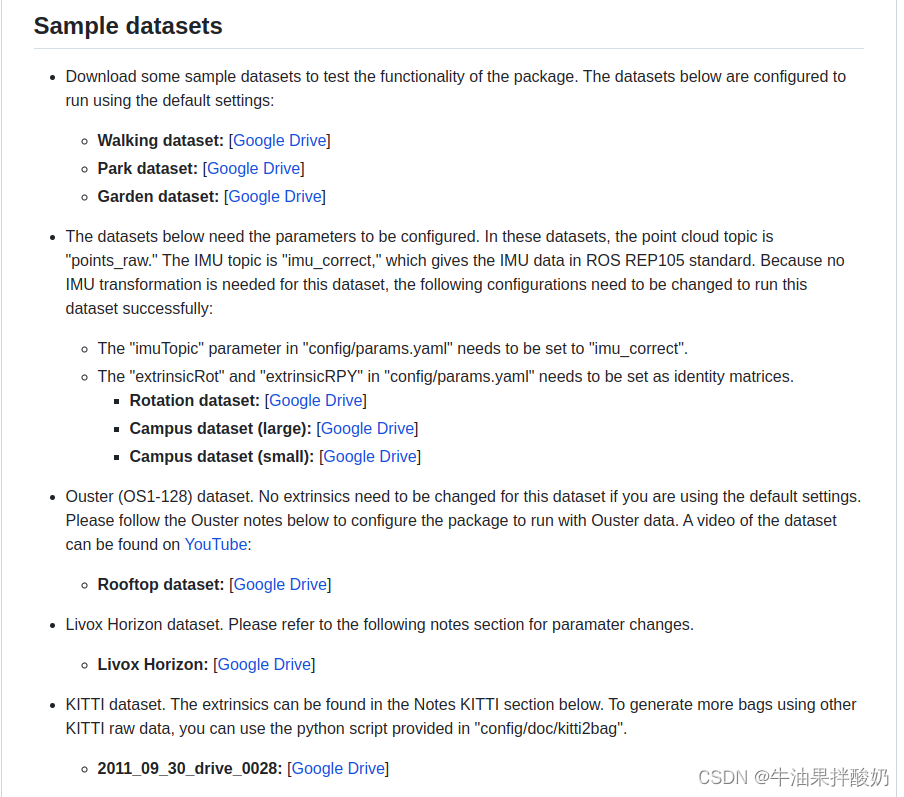The height and width of the screenshot is (797, 904).
Task: Open the Walking dataset Google Drive link
Action: [280, 141]
